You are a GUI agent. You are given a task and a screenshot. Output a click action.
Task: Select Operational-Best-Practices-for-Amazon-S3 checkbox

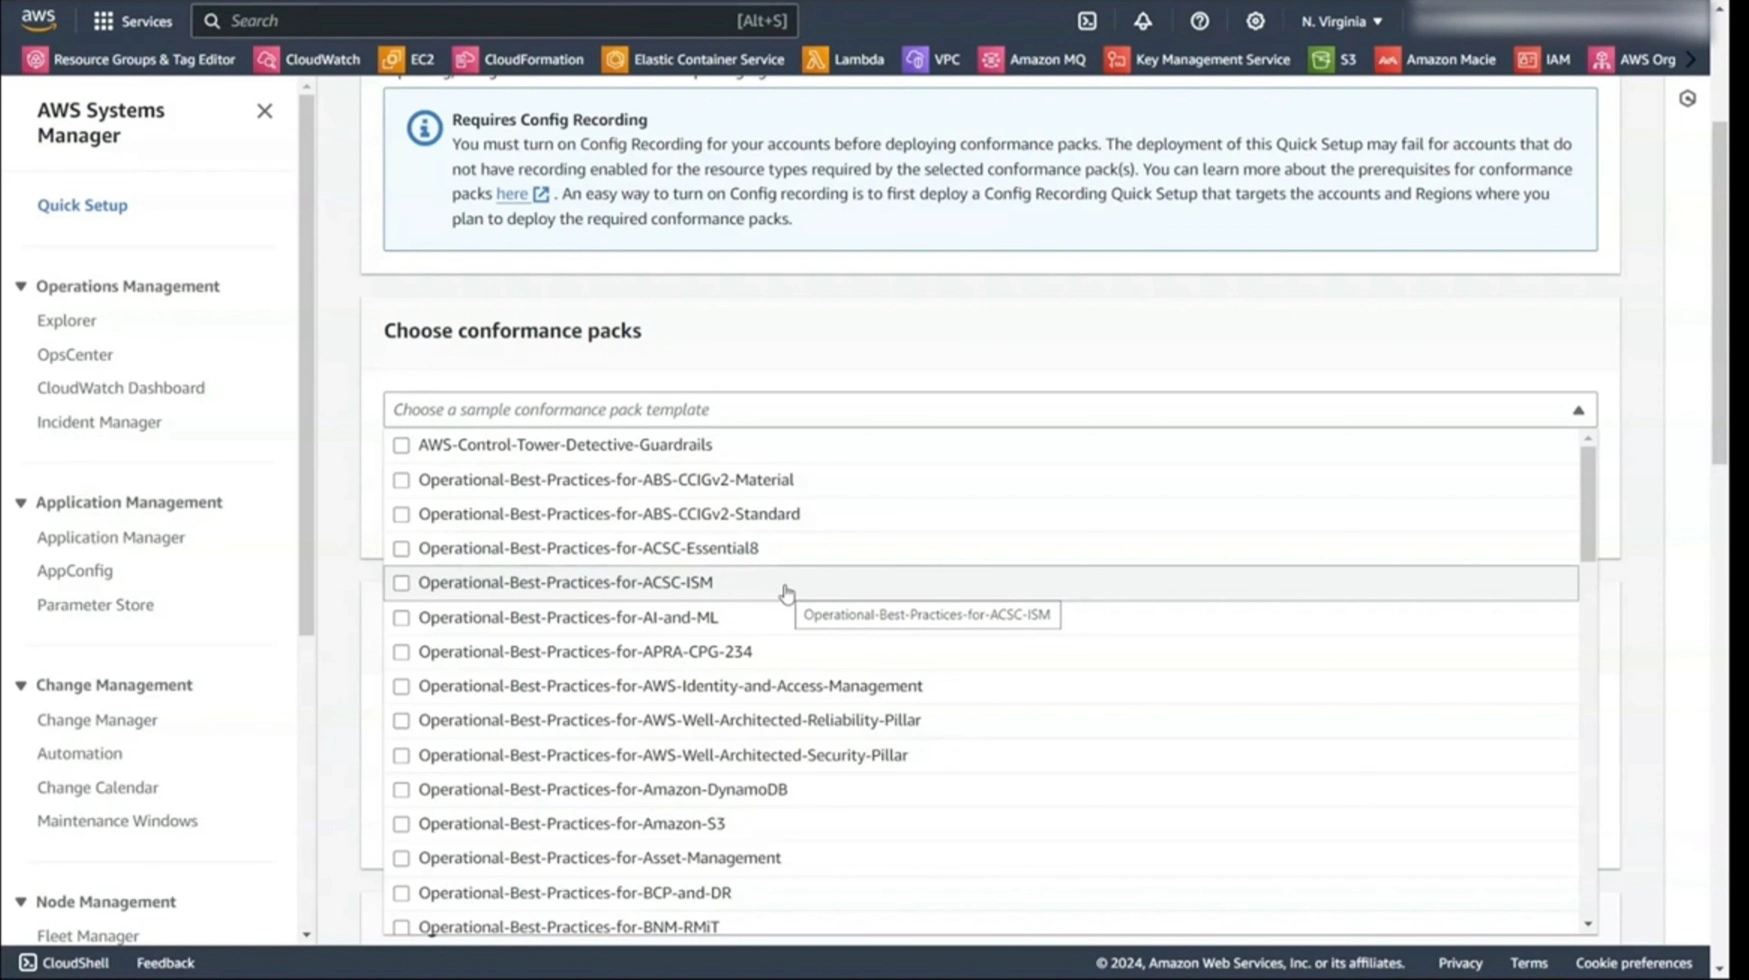point(401,823)
